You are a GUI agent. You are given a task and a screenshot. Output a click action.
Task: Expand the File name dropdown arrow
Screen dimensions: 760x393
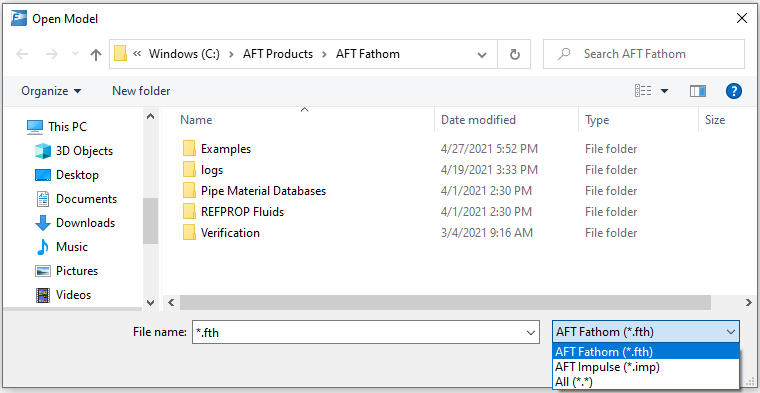(x=531, y=332)
